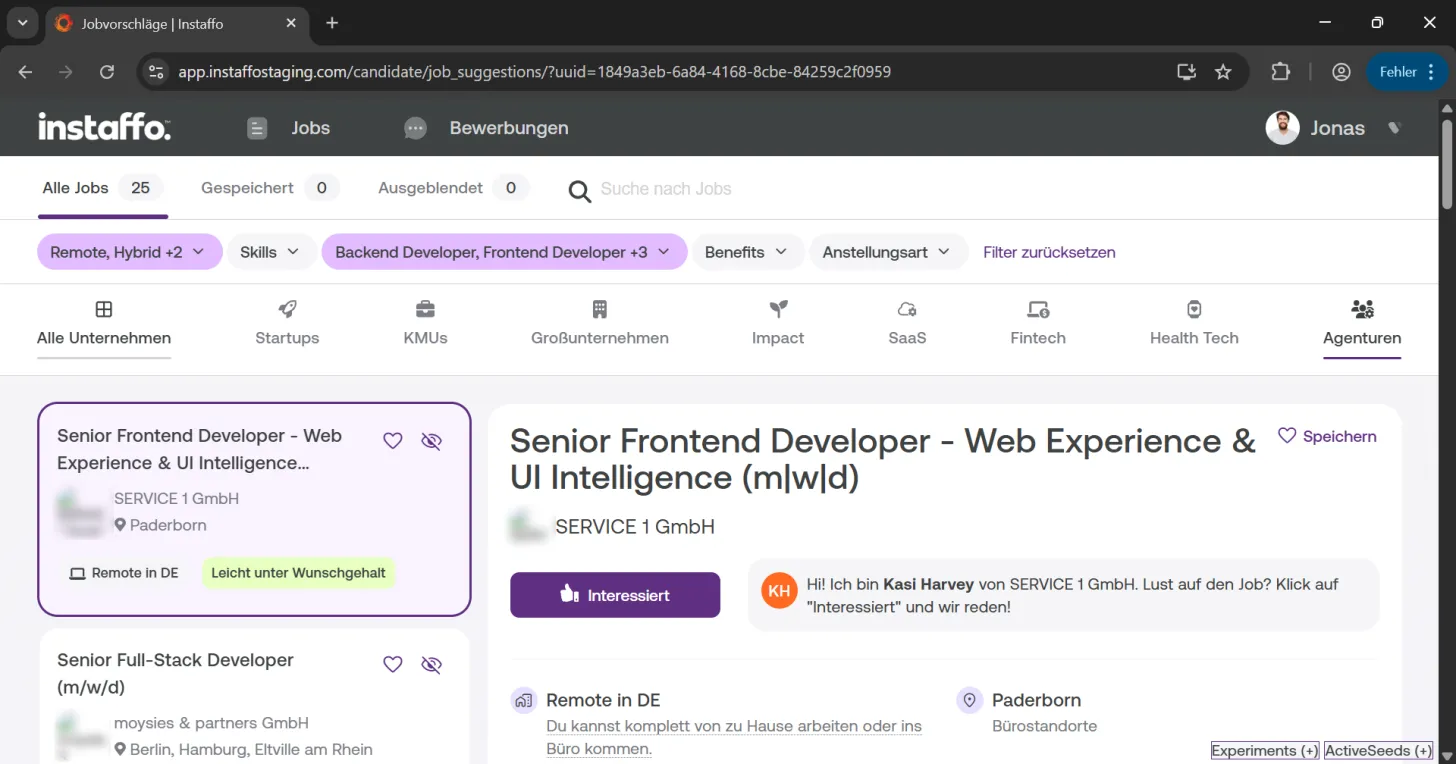This screenshot has width=1456, height=764.
Task: Open a new browser tab
Action: click(332, 23)
